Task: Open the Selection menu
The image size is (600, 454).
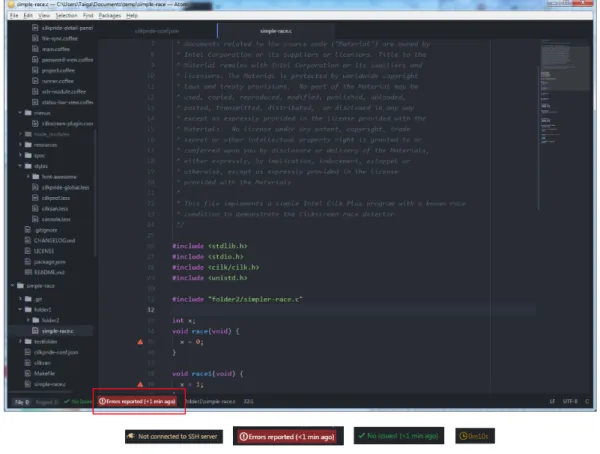Action: coord(66,15)
